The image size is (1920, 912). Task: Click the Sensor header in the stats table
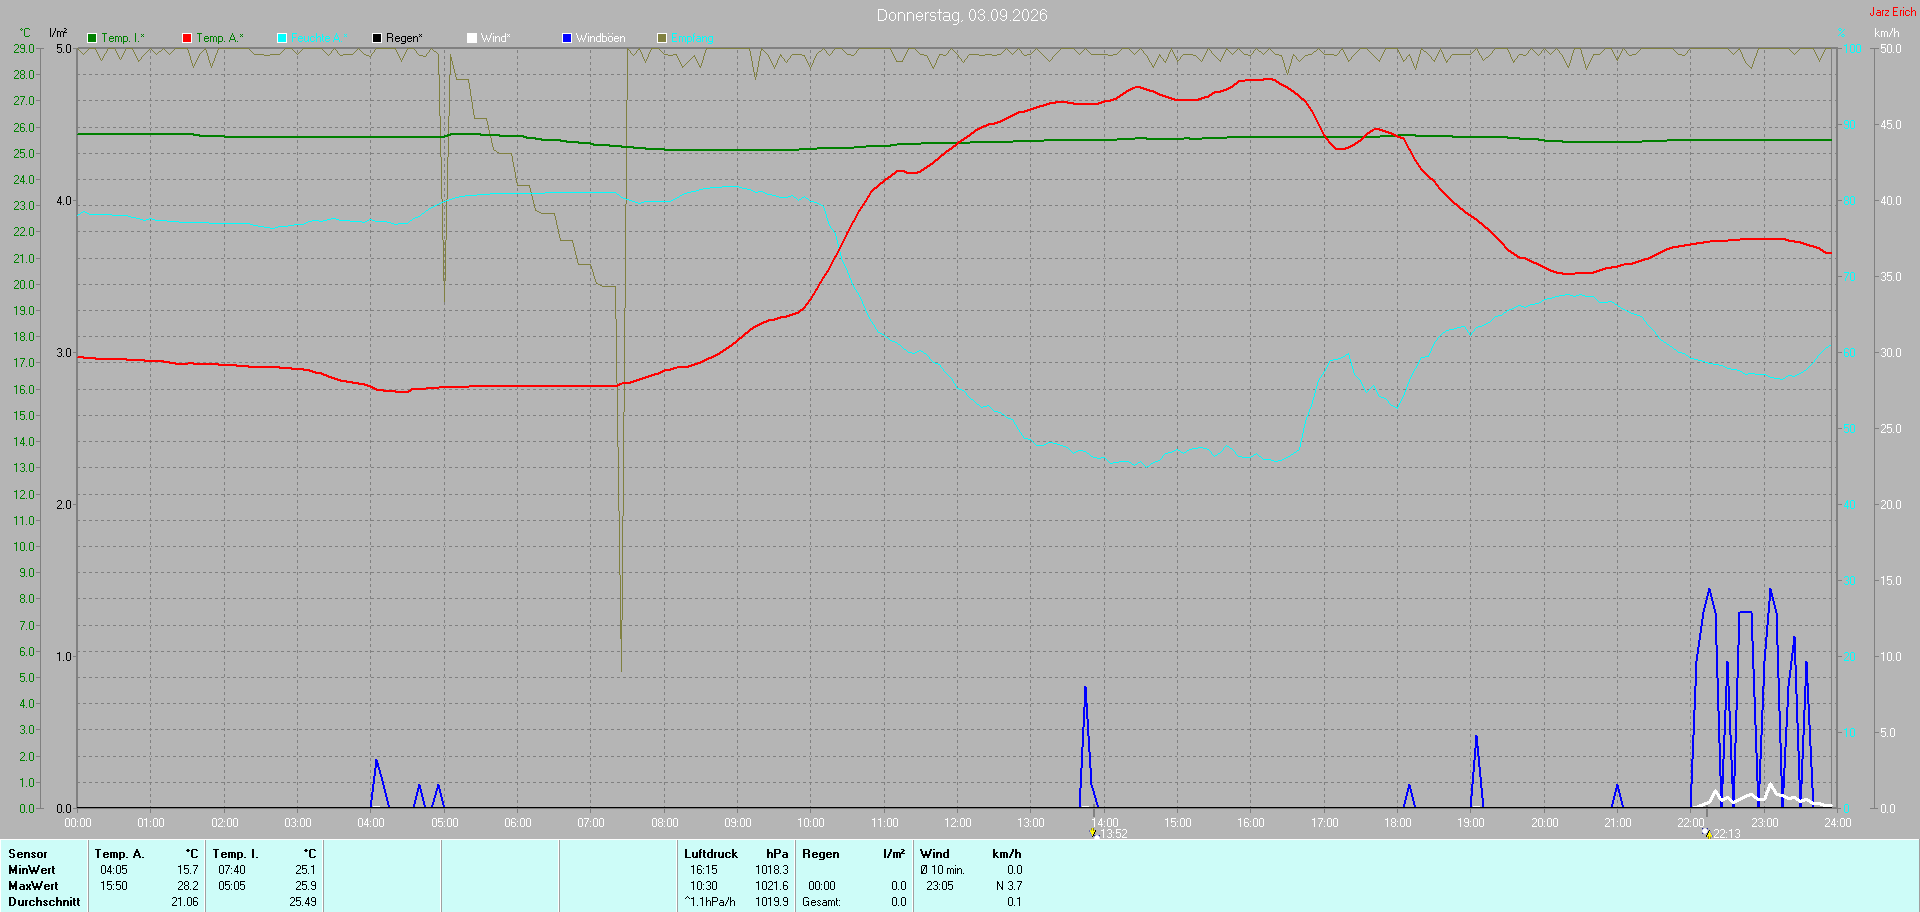click(28, 854)
